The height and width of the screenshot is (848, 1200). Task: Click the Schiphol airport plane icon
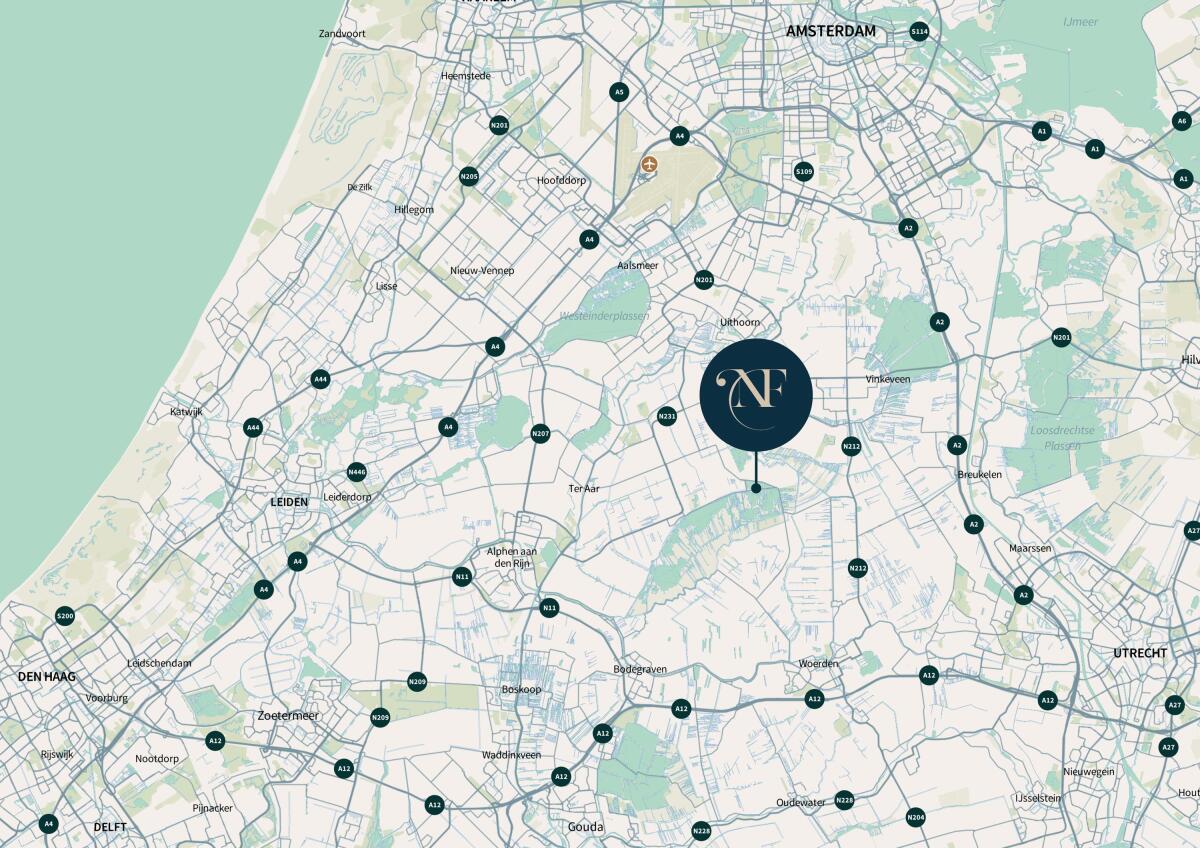(x=650, y=164)
